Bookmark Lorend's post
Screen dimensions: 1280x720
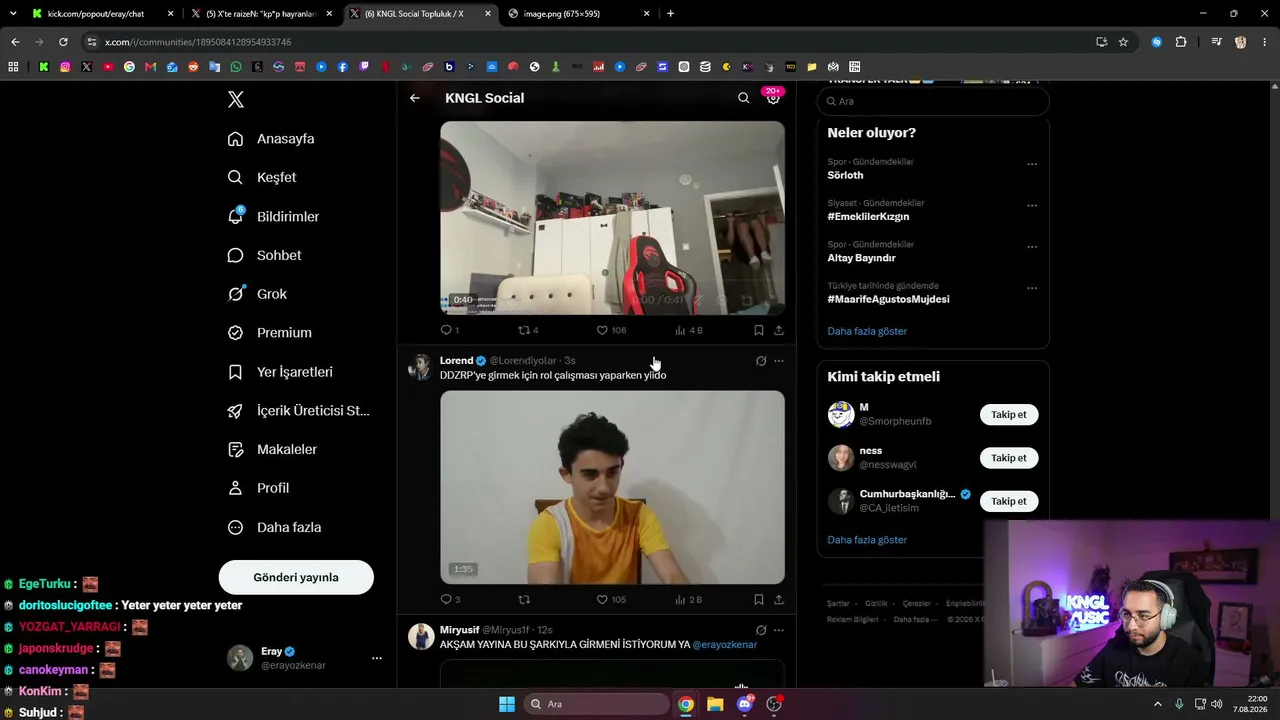759,600
